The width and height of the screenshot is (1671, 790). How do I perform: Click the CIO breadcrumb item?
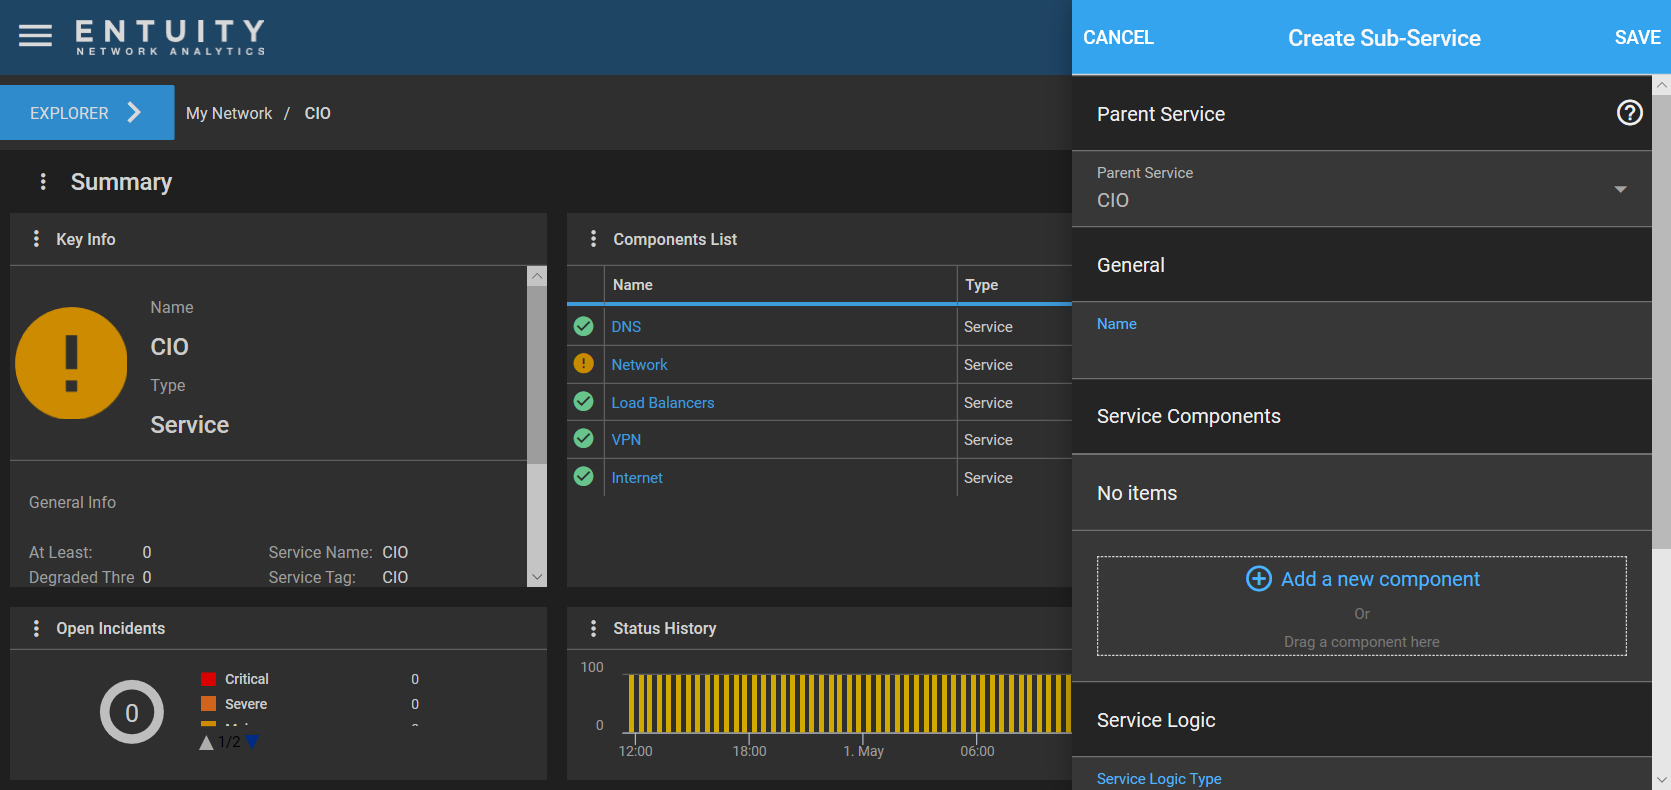pos(317,113)
